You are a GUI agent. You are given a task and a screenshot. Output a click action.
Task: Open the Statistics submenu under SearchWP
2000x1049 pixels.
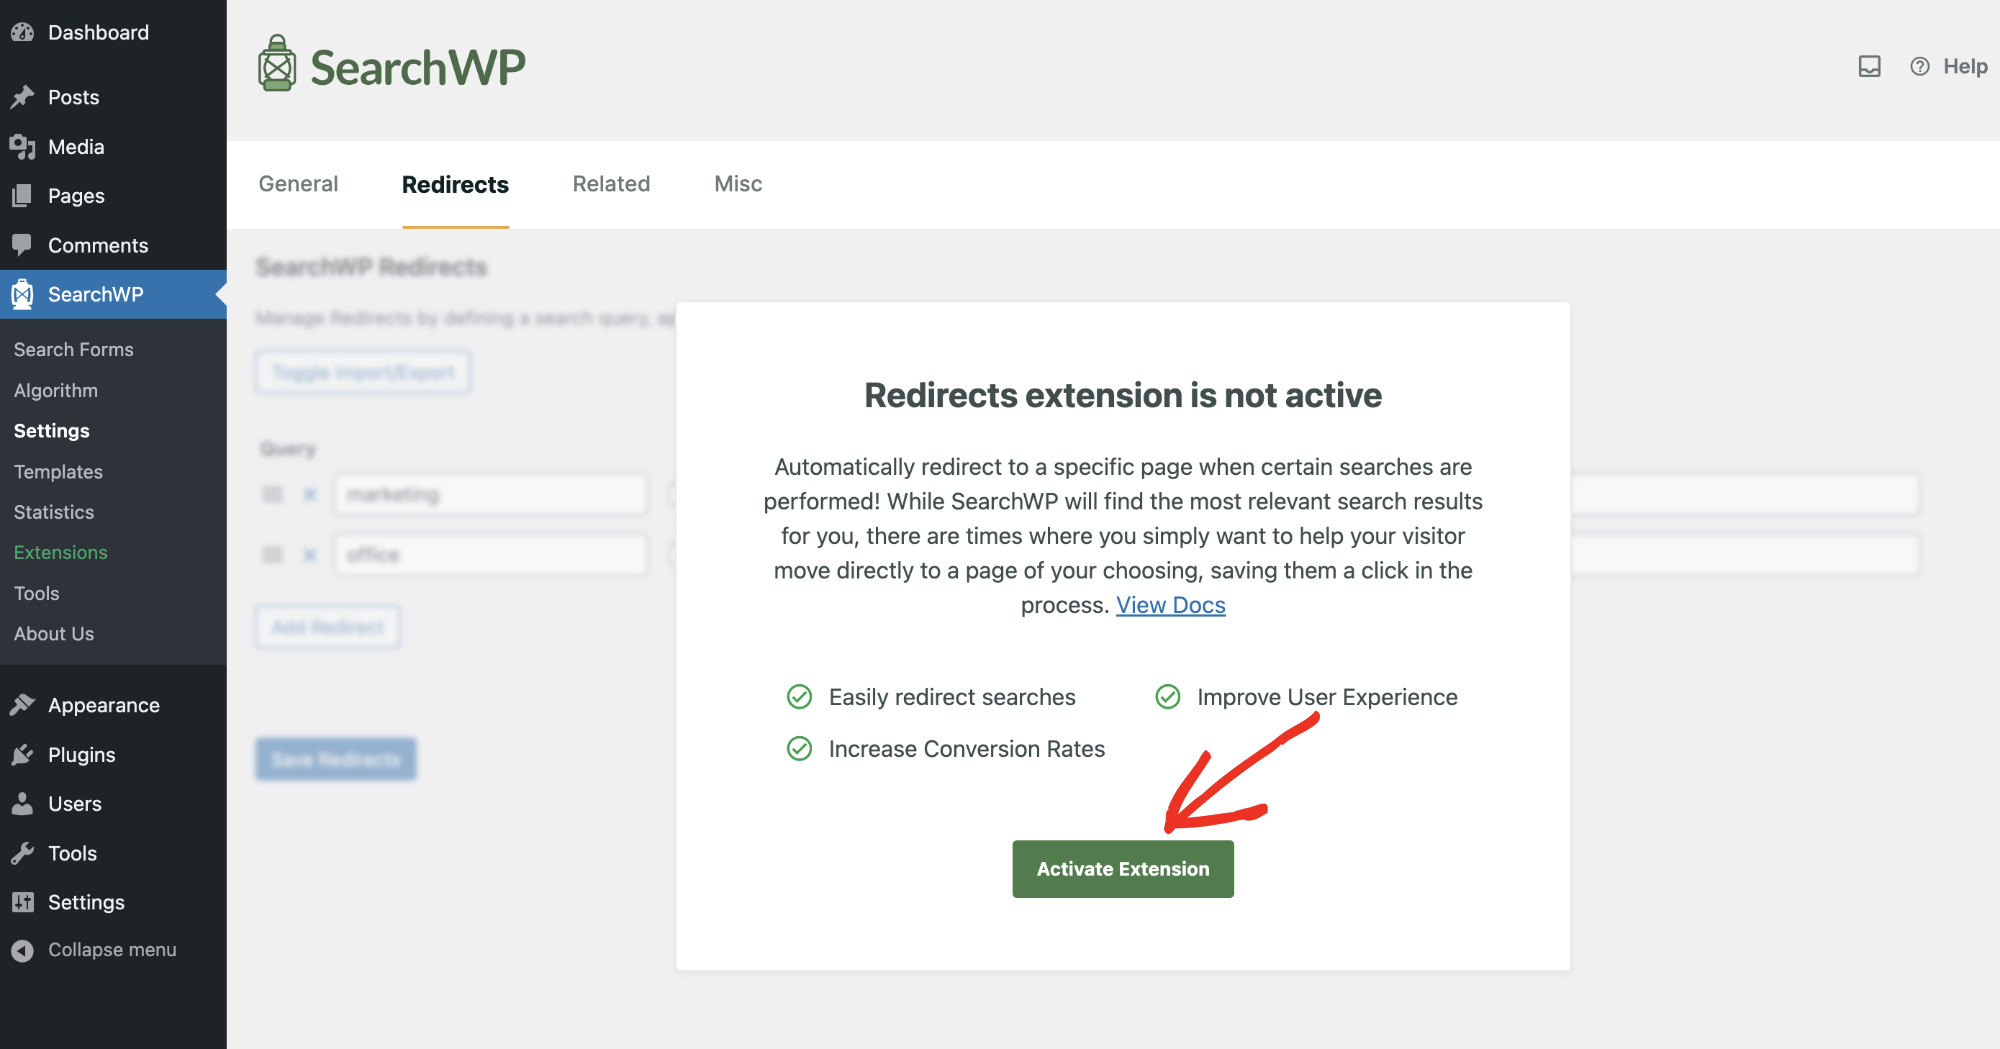click(x=53, y=511)
